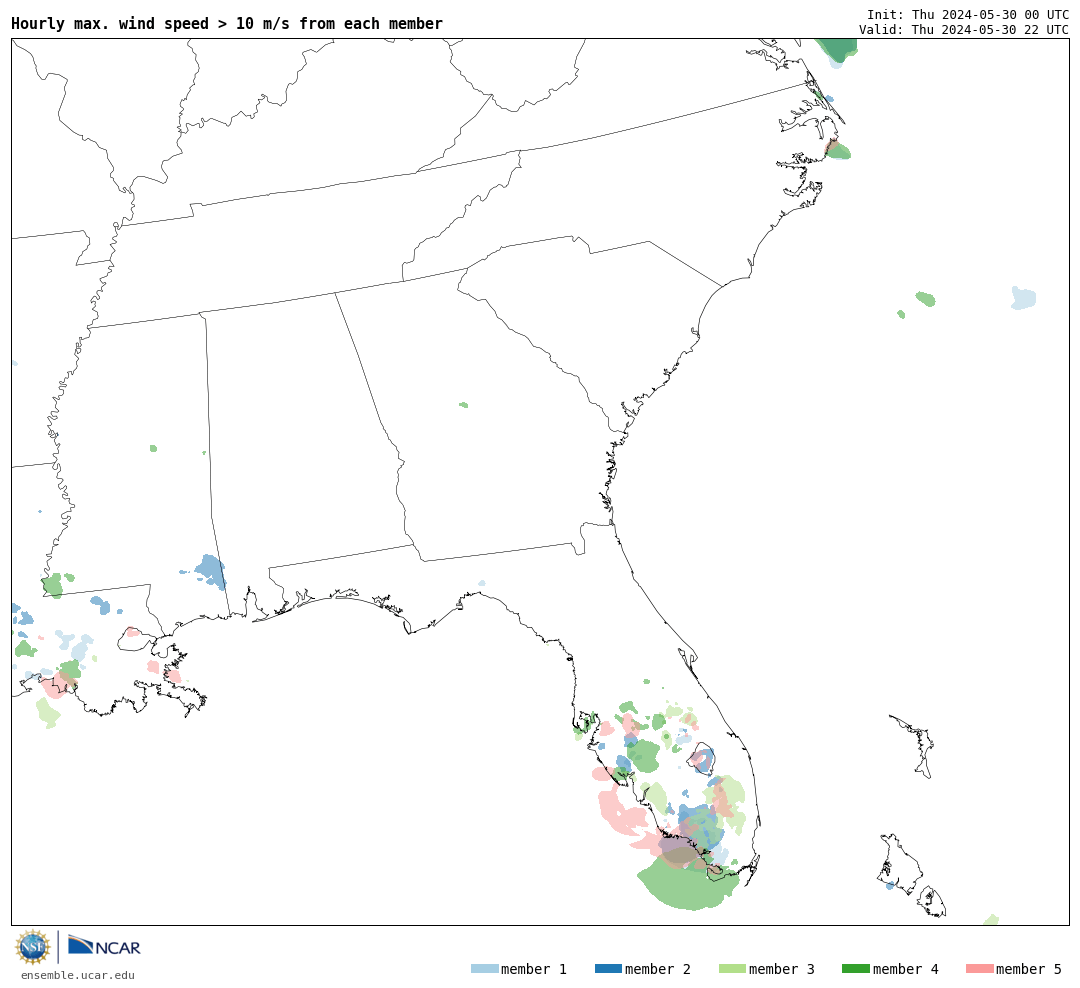Select the 'member 1' legend label
The width and height of the screenshot is (1080, 988).
(534, 969)
